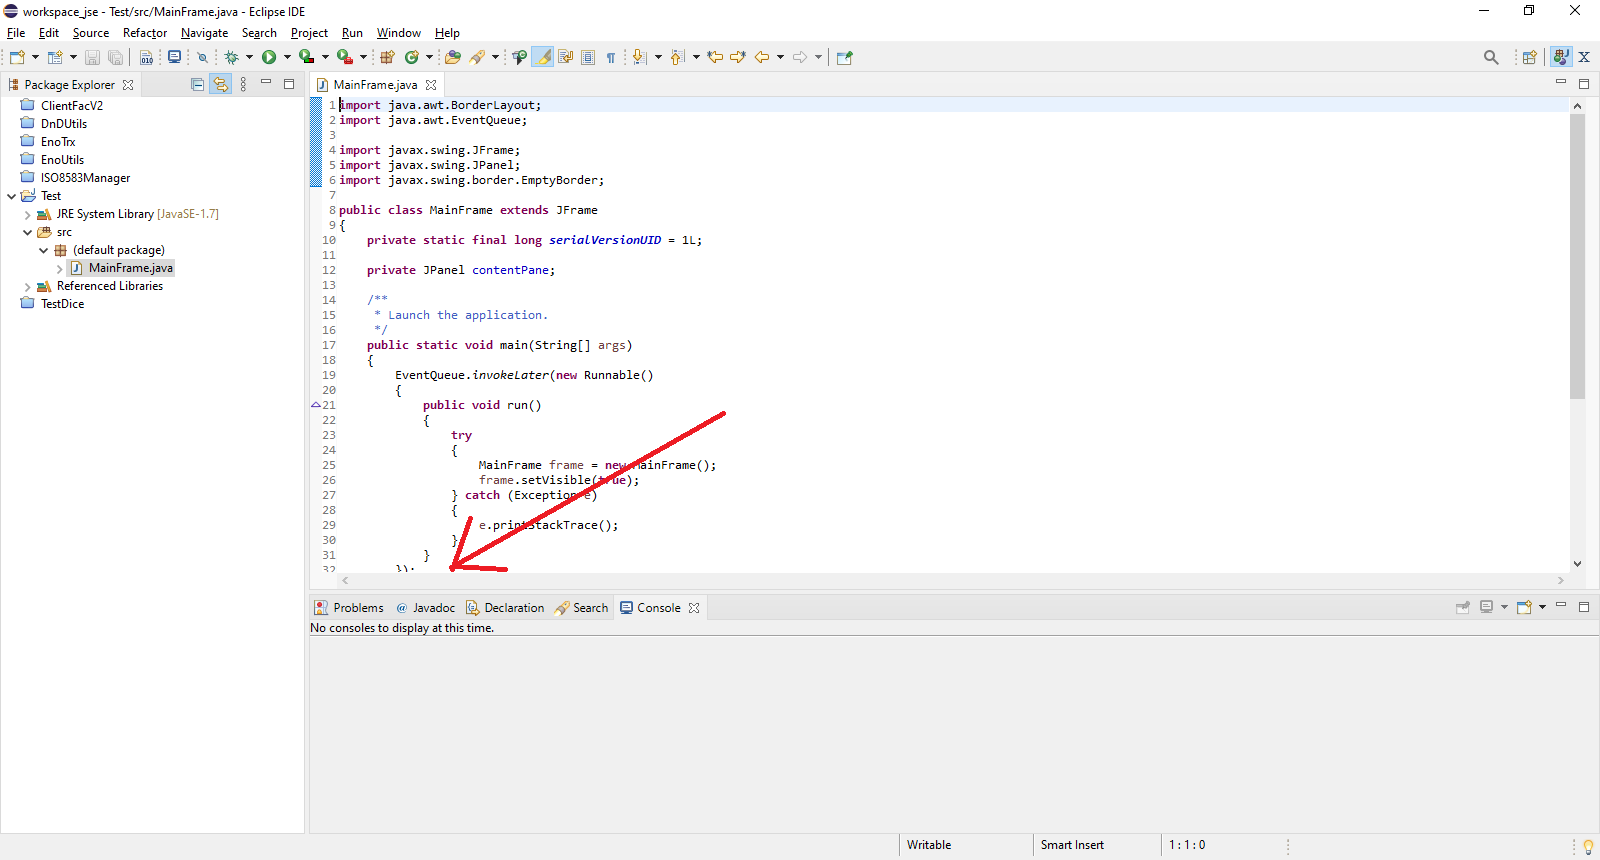
Task: Click the Save icon in toolbar
Action: coord(92,57)
